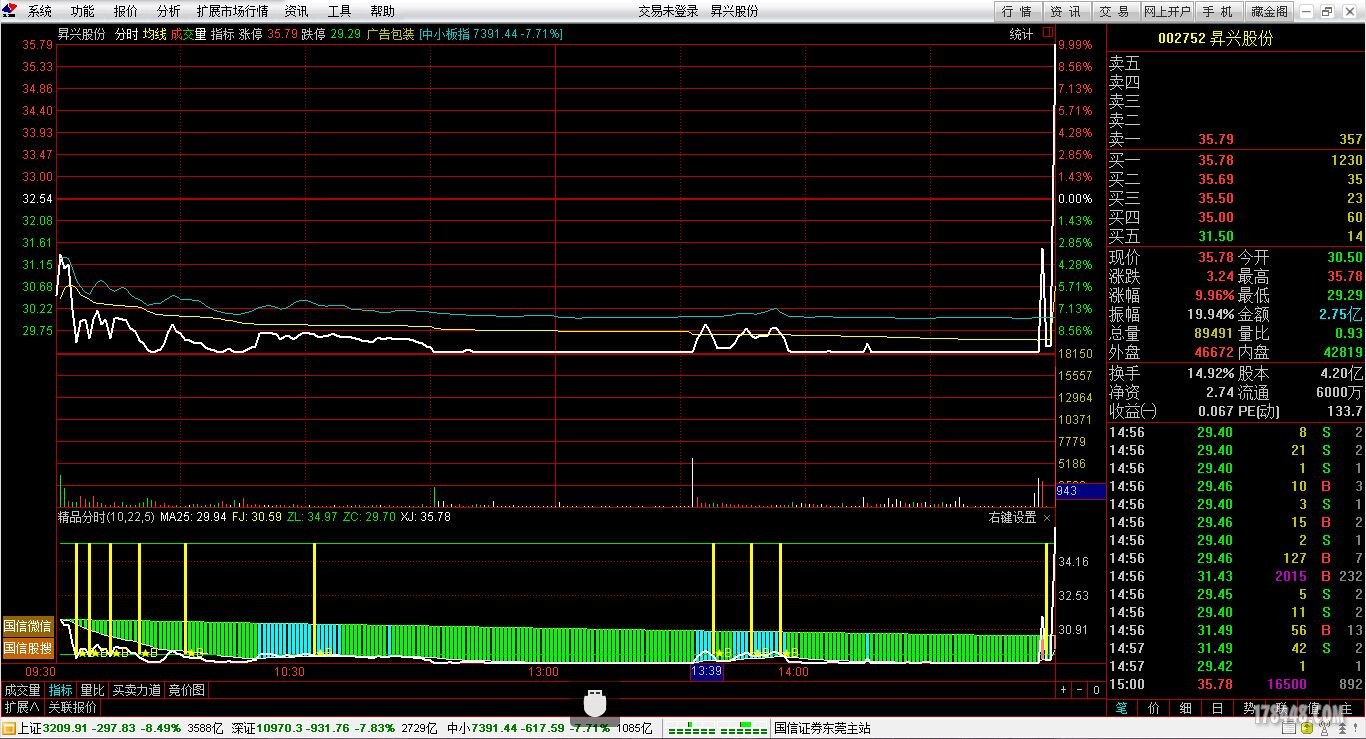The image size is (1366, 739).
Task: Select the 笔 tab under the tick list
Action: (x=1122, y=707)
